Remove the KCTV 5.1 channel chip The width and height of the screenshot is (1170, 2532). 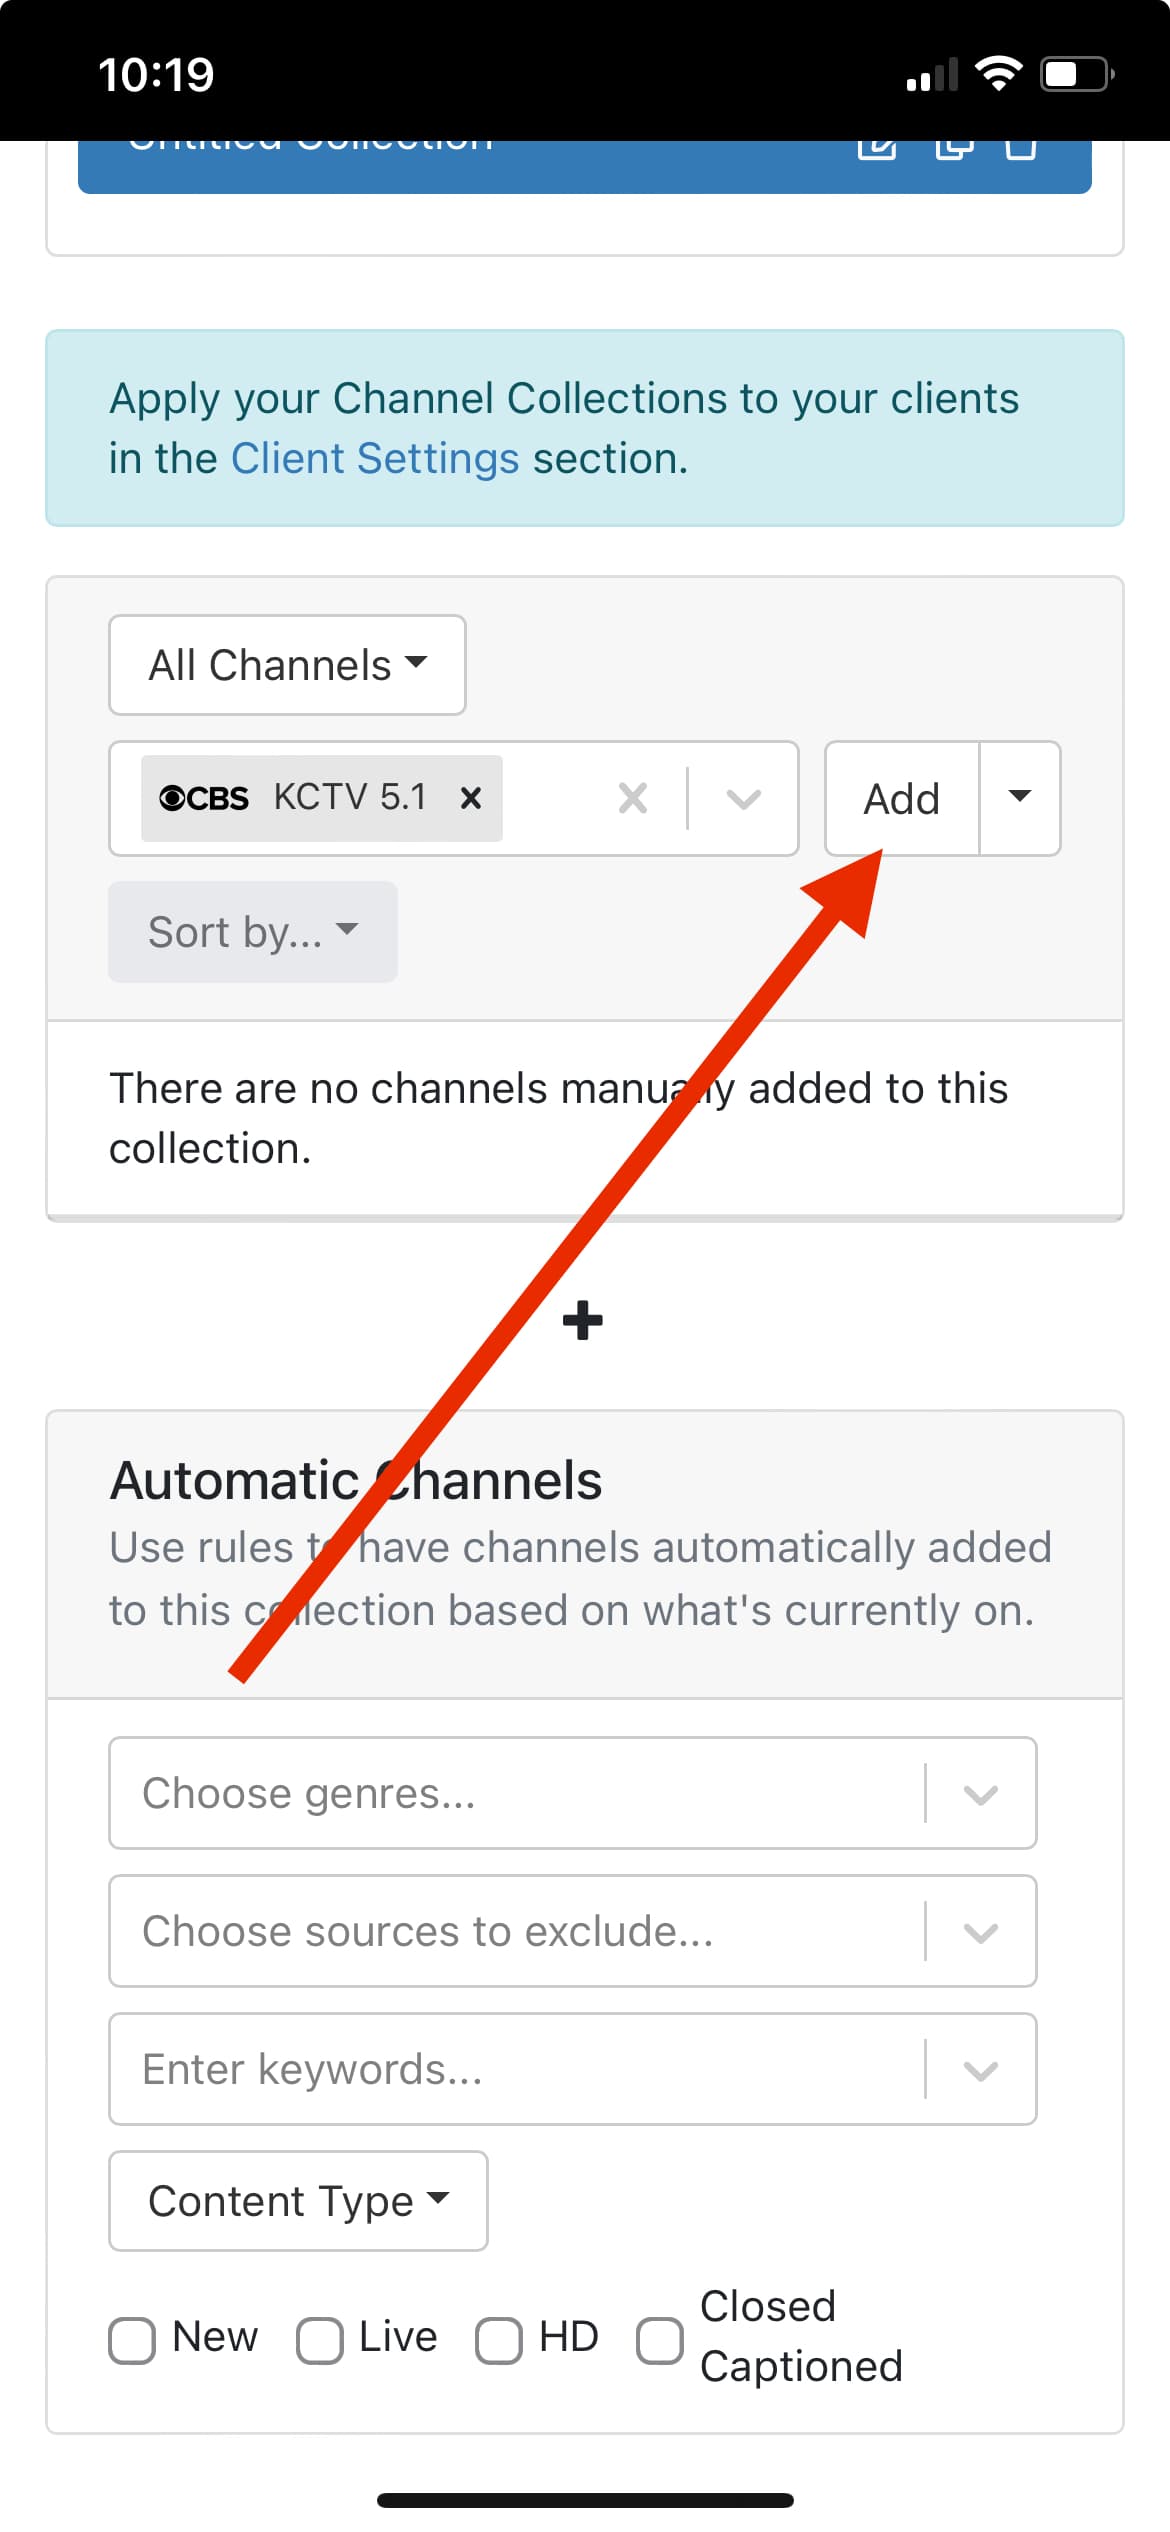click(470, 798)
